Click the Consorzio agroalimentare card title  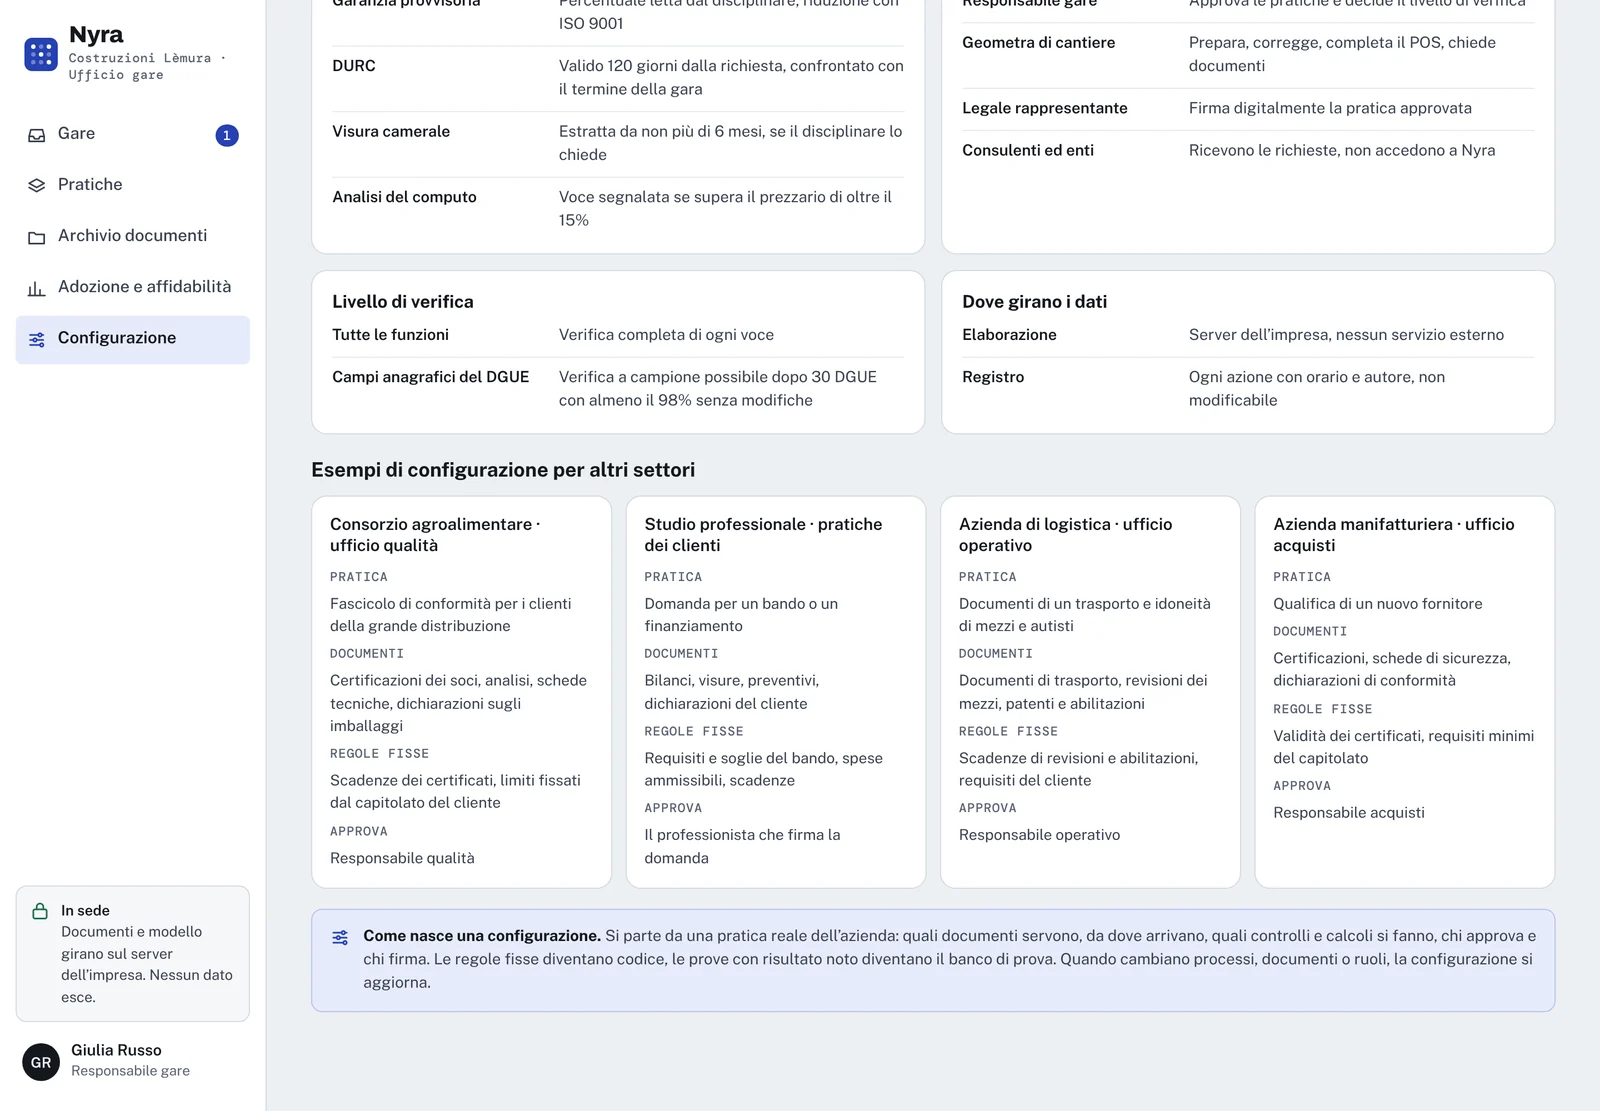coord(435,534)
